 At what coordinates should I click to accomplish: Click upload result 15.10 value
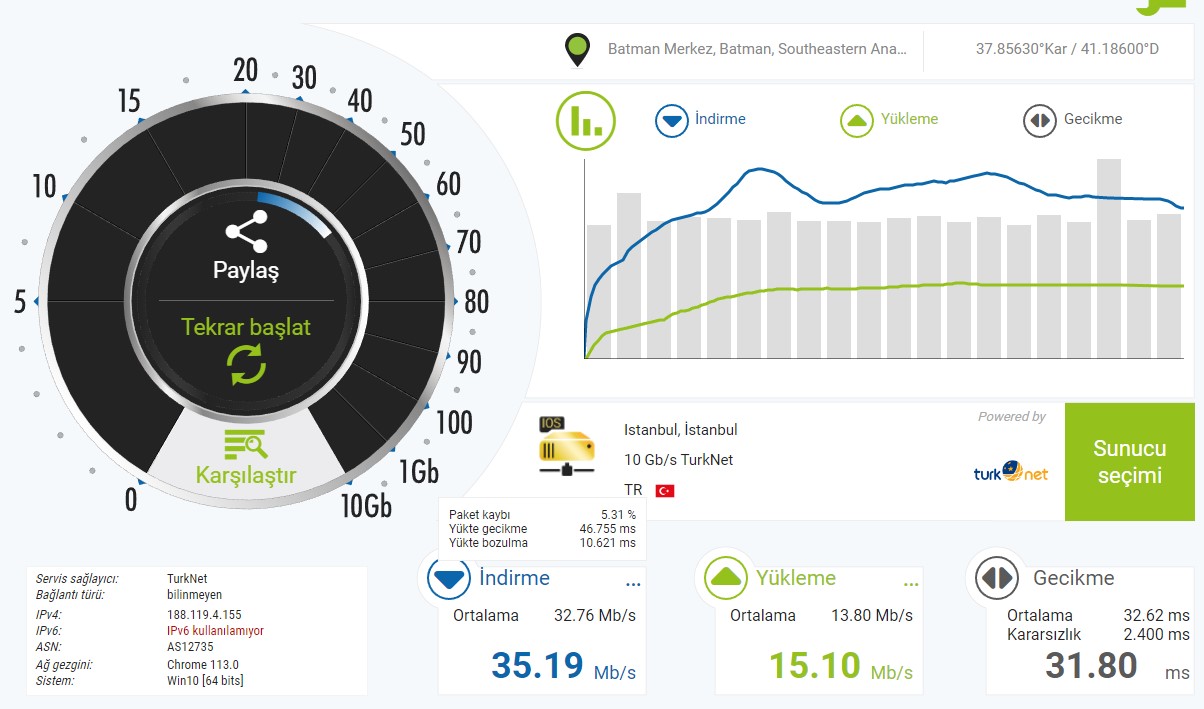(x=814, y=665)
